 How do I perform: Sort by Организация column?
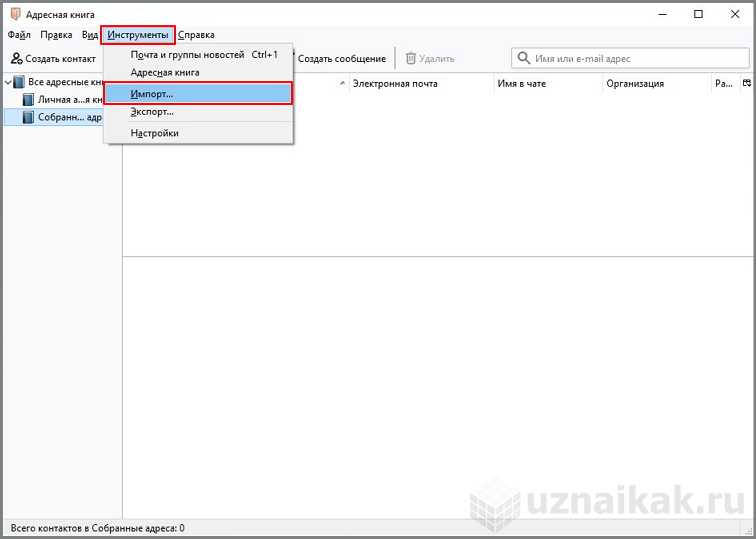657,84
